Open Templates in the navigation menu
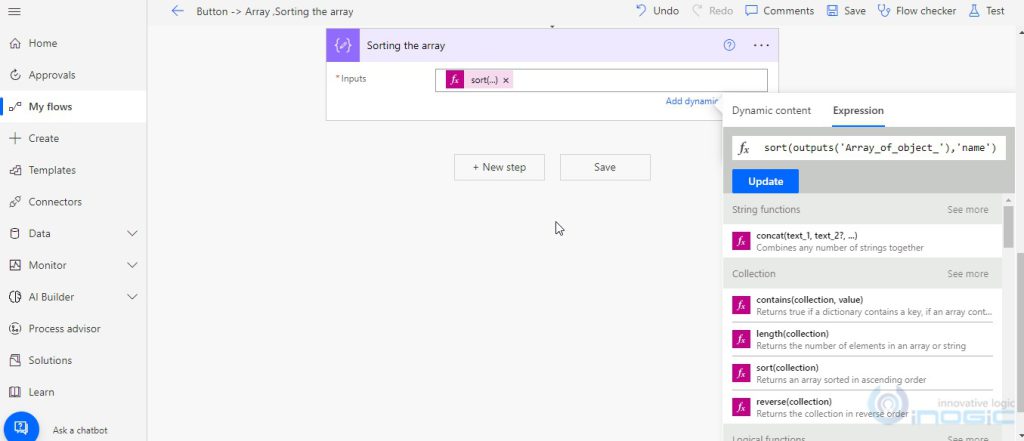 tap(73, 171)
